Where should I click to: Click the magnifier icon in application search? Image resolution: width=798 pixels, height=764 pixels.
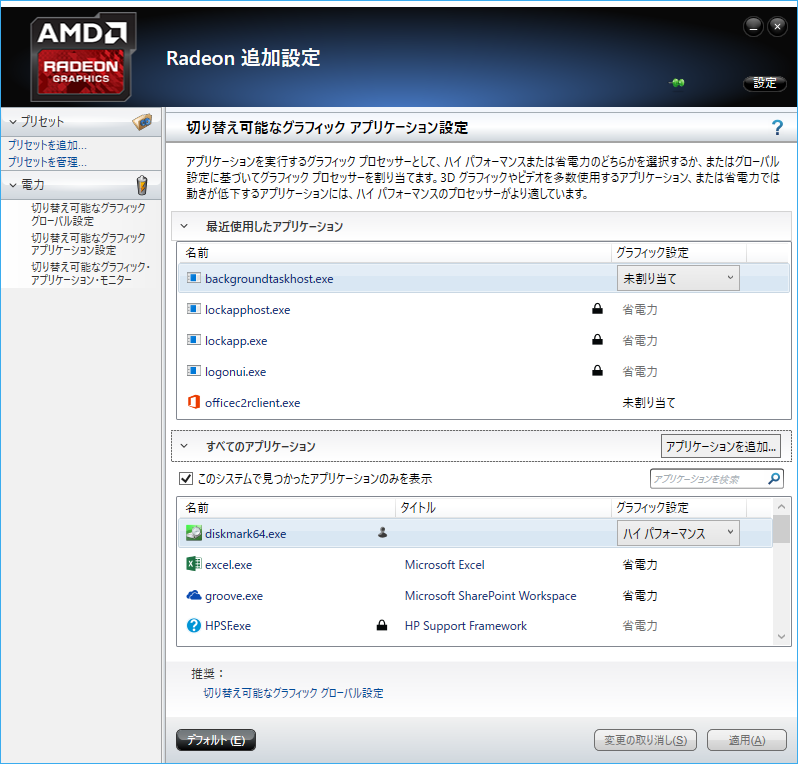click(x=774, y=478)
